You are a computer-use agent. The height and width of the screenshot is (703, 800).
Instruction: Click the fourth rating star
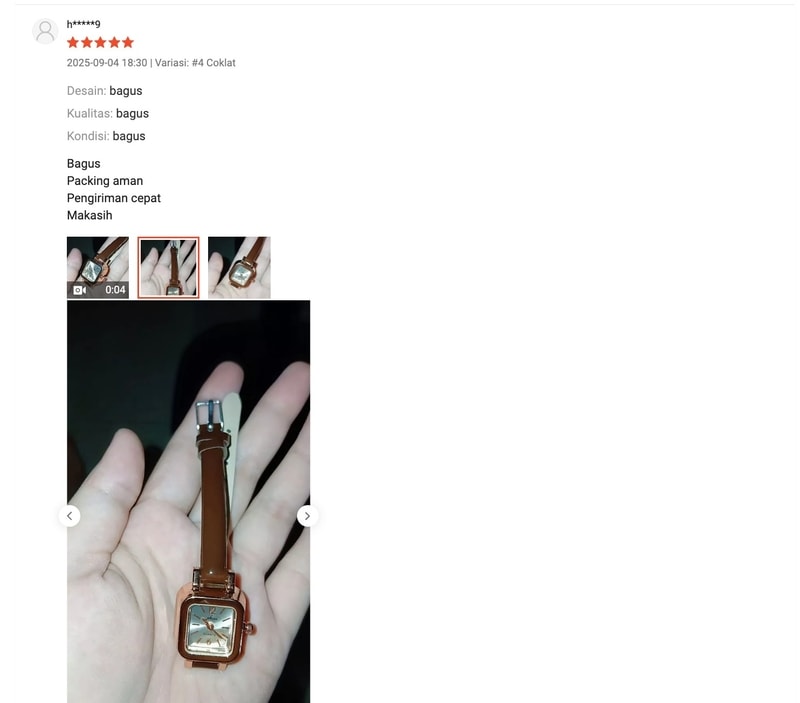114,42
